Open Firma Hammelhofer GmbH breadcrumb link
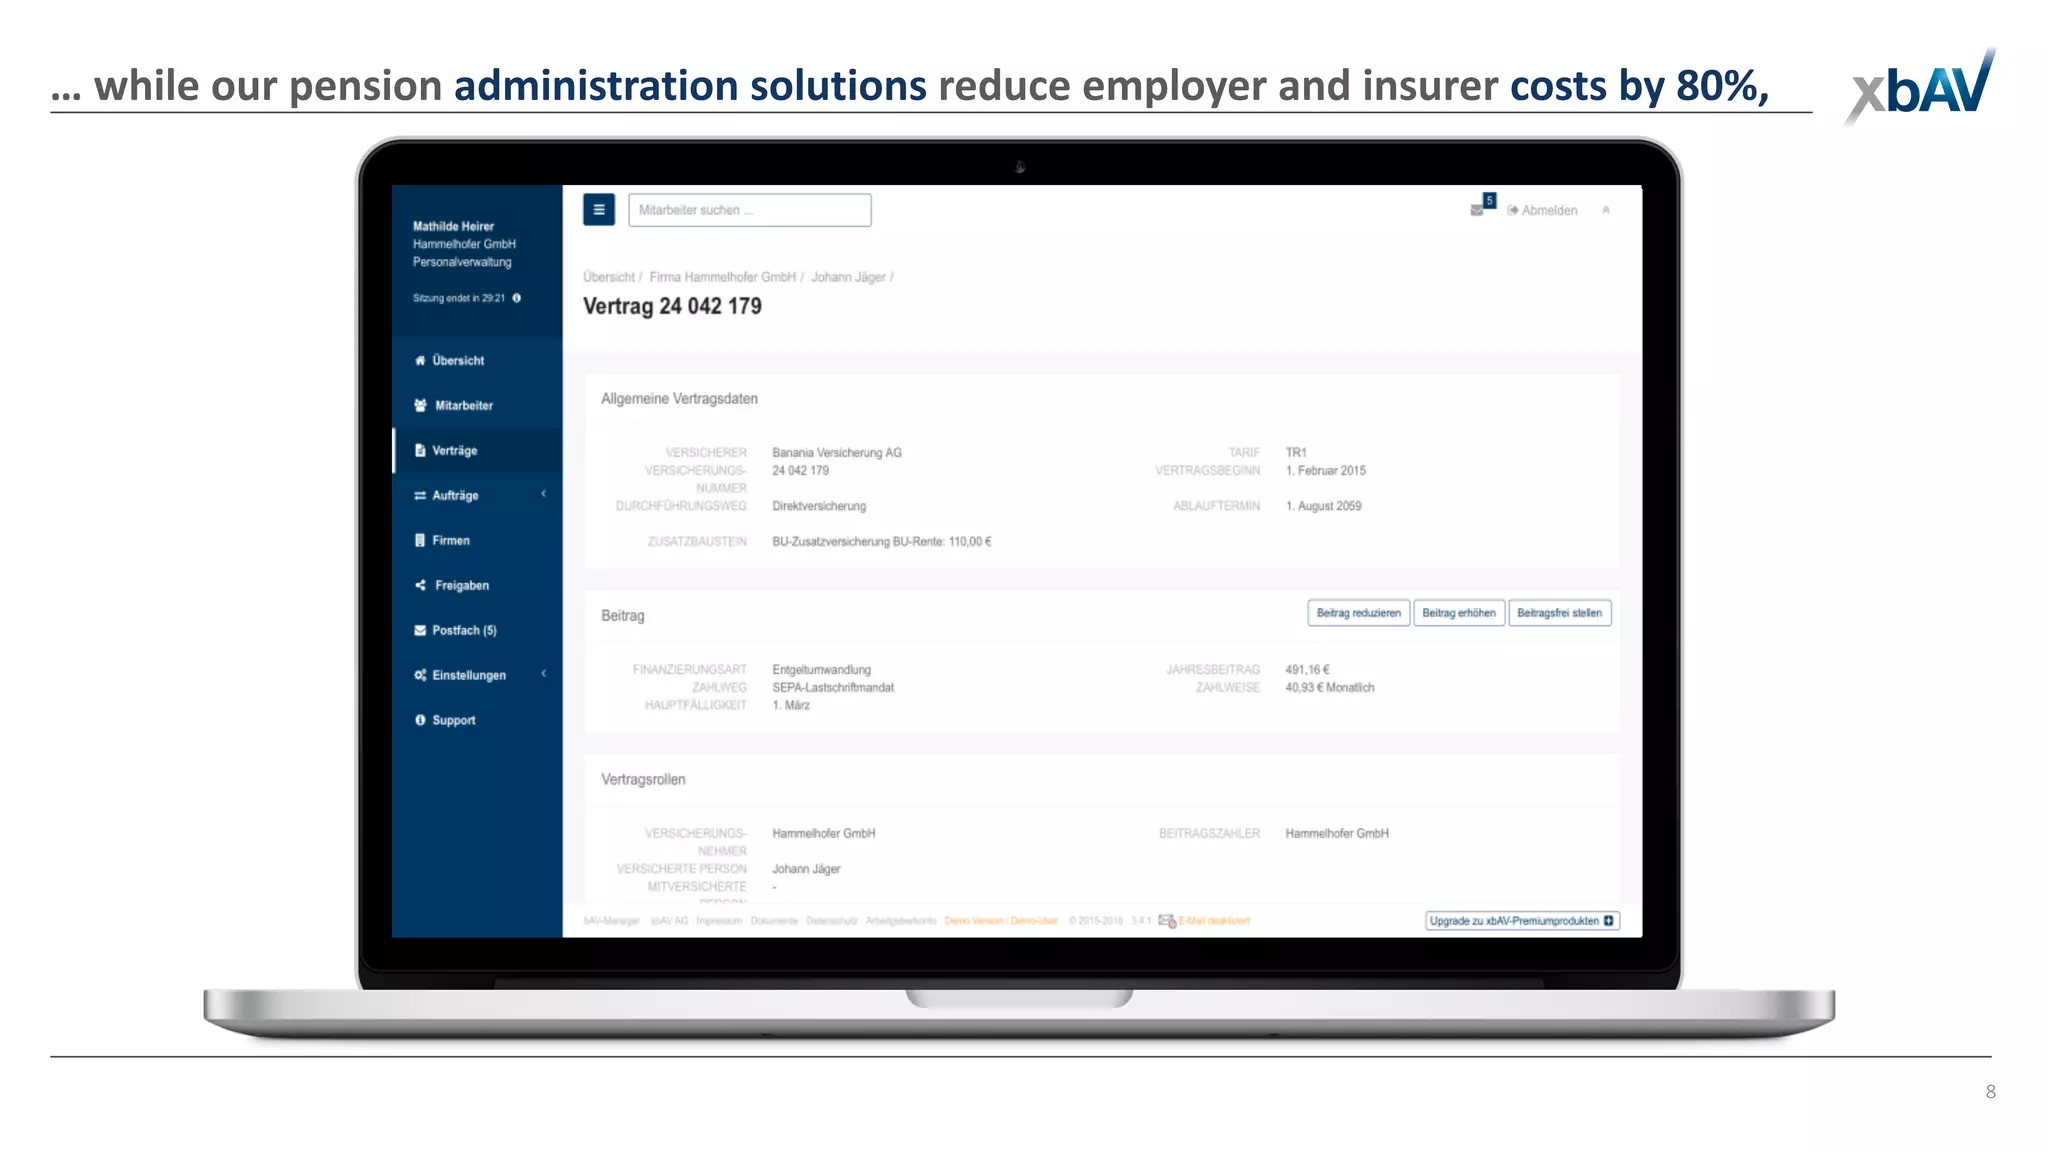This screenshot has height=1152, width=2048. 722,277
